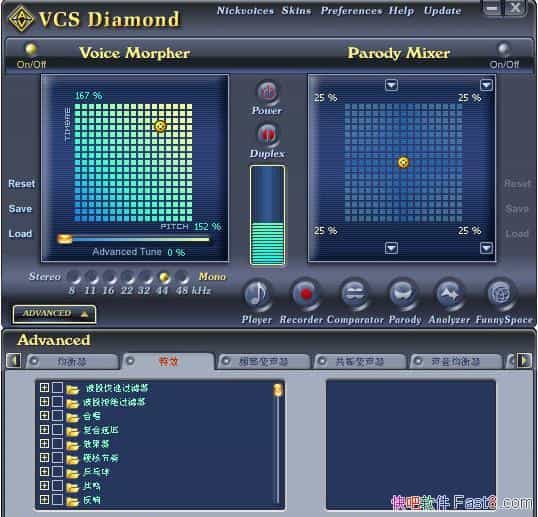Open the Preferences menu
Screen dimensions: 538x517
click(351, 11)
